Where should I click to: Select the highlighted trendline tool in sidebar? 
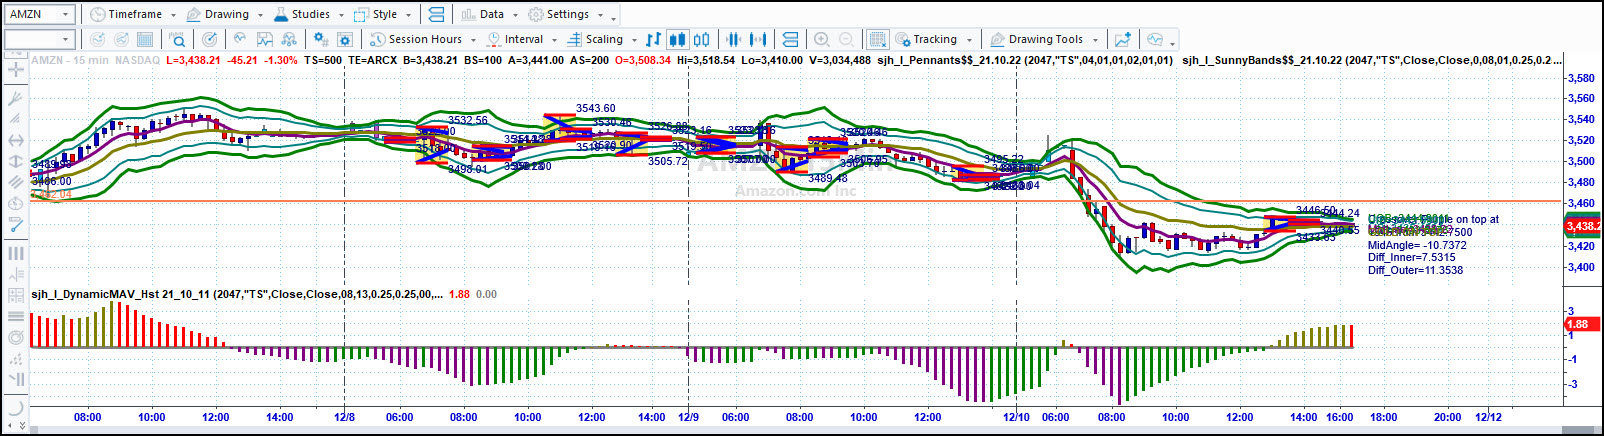(x=15, y=225)
